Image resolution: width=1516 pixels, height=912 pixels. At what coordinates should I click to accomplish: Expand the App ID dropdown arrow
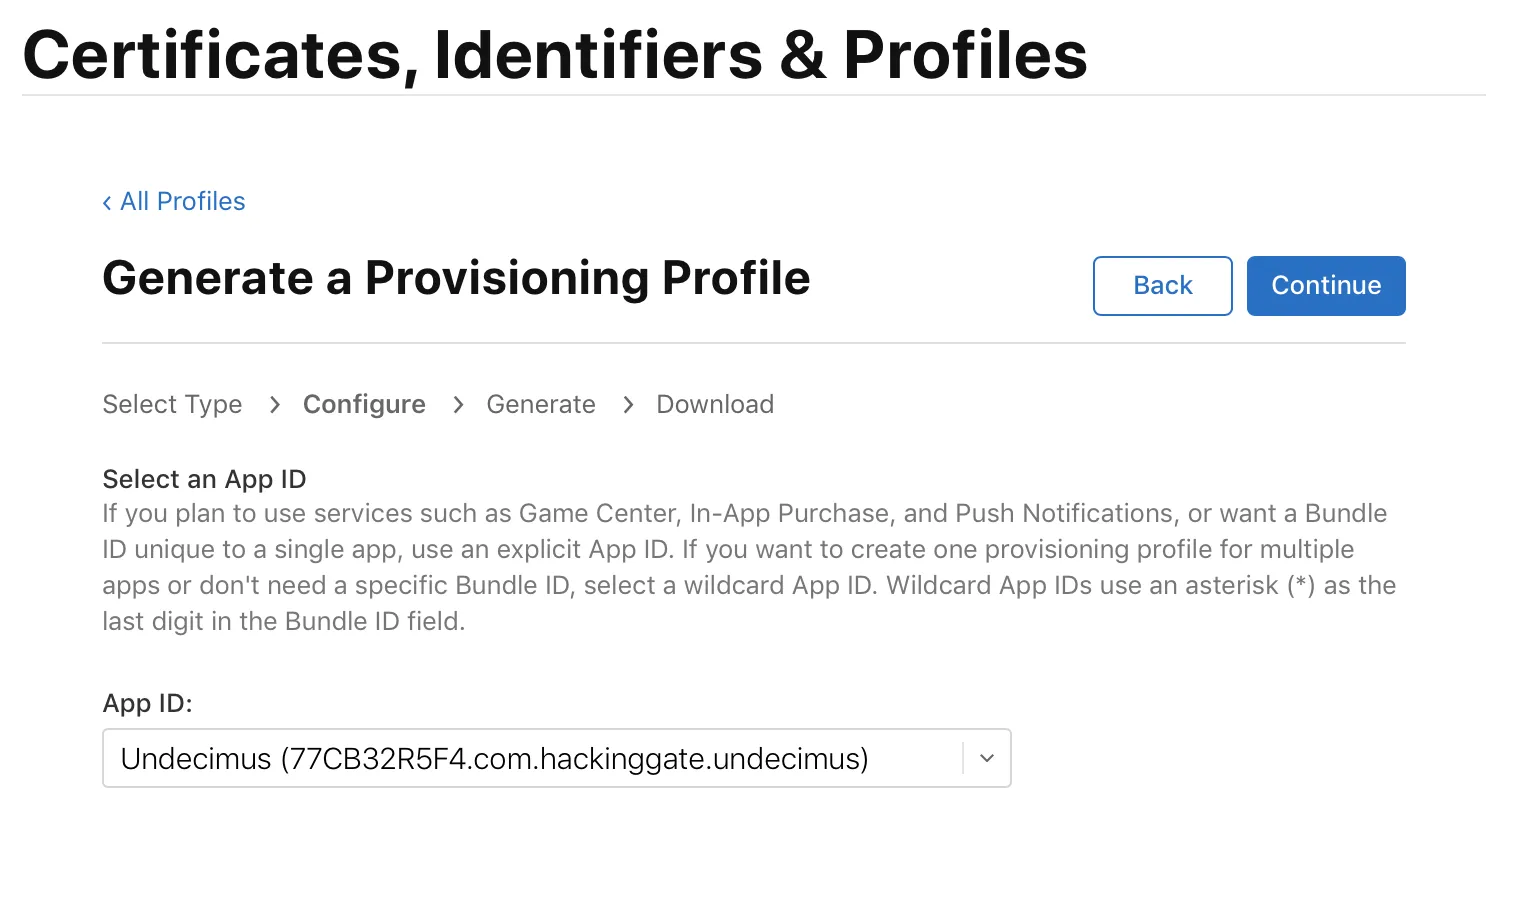(x=987, y=758)
